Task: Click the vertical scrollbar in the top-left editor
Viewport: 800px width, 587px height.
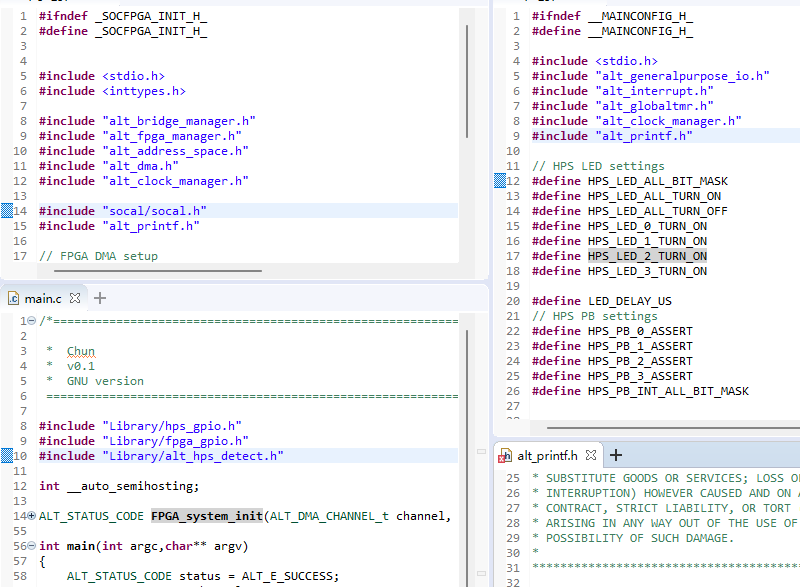Action: click(466, 80)
